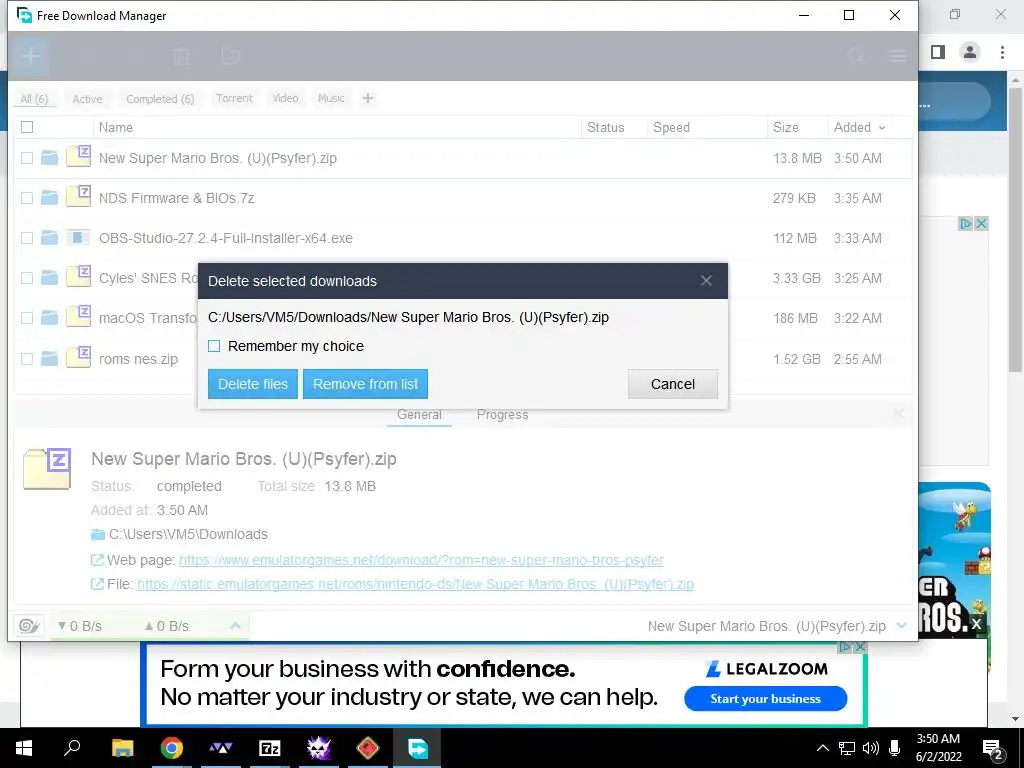
Task: Show hidden system tray icons
Action: tap(823, 748)
